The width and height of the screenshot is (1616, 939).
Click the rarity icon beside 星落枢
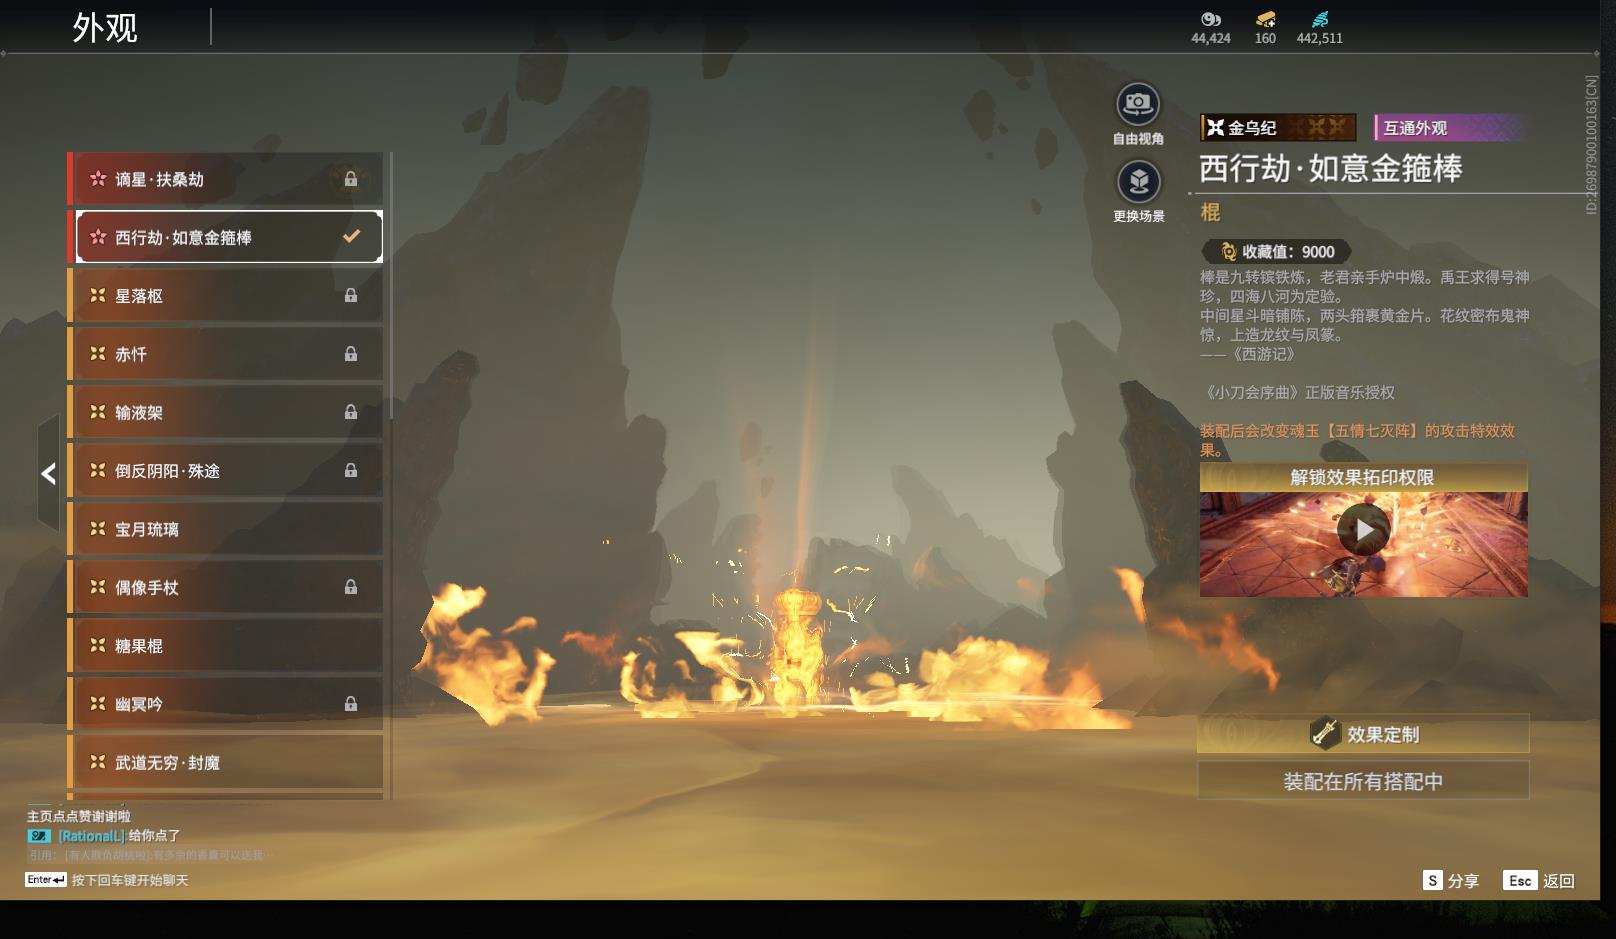point(98,295)
